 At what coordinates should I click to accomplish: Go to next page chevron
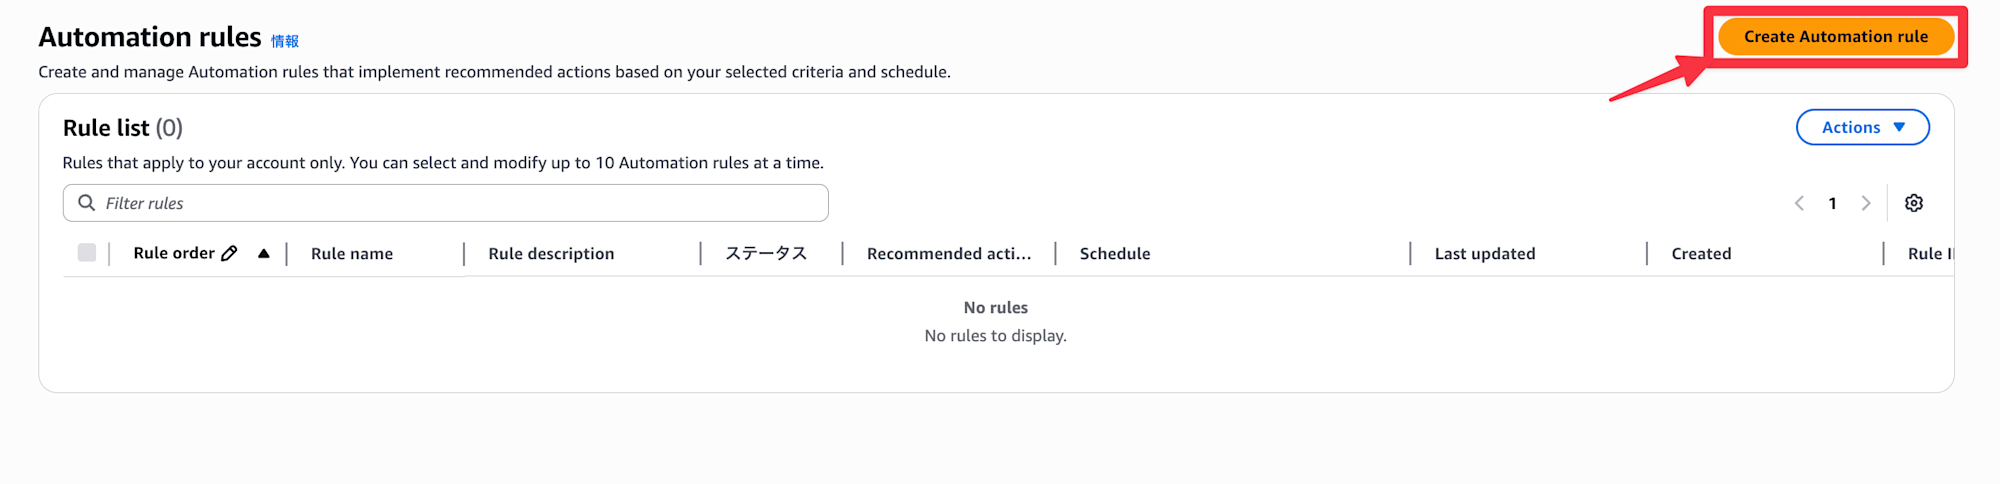[x=1865, y=203]
